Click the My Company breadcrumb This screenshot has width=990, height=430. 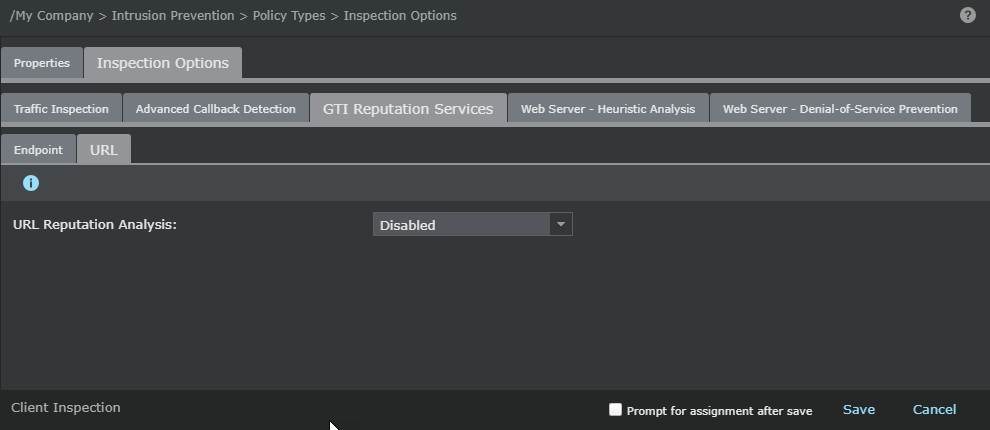[x=52, y=16]
